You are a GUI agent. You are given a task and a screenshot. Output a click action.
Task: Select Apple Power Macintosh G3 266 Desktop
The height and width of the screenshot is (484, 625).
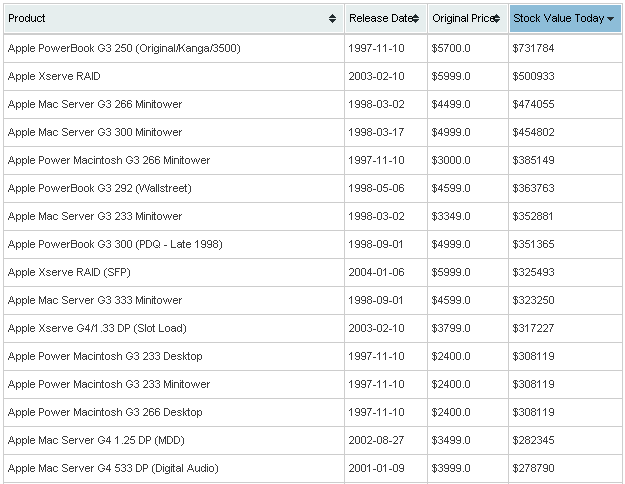(x=174, y=412)
